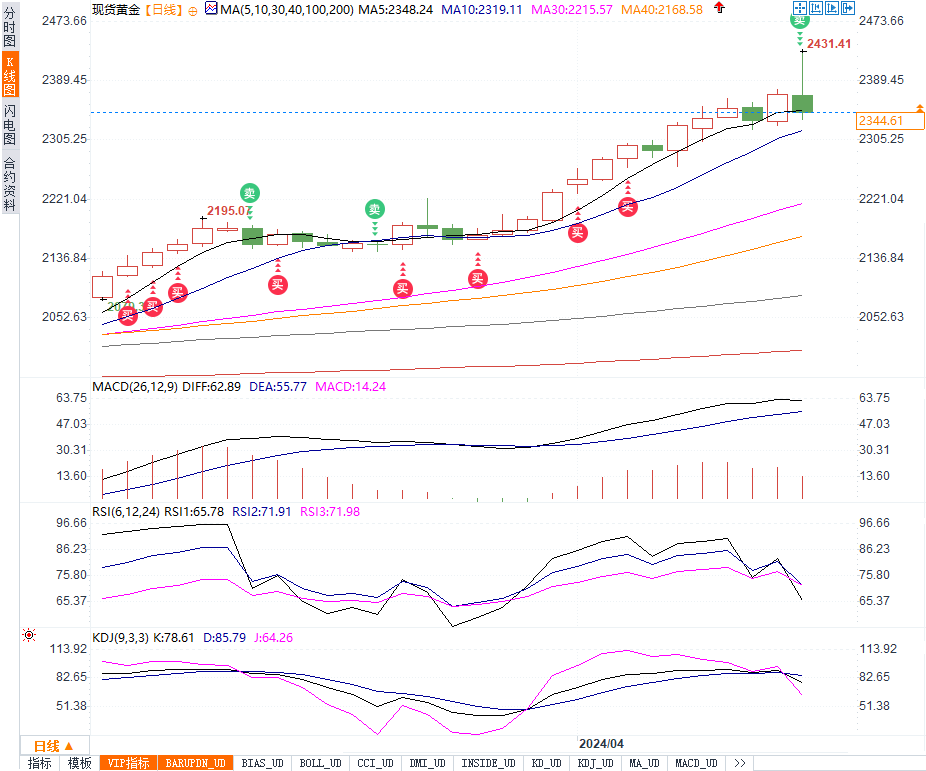Open the 日线 period dropdown at bottom
The height and width of the screenshot is (771, 926).
pyautogui.click(x=54, y=746)
